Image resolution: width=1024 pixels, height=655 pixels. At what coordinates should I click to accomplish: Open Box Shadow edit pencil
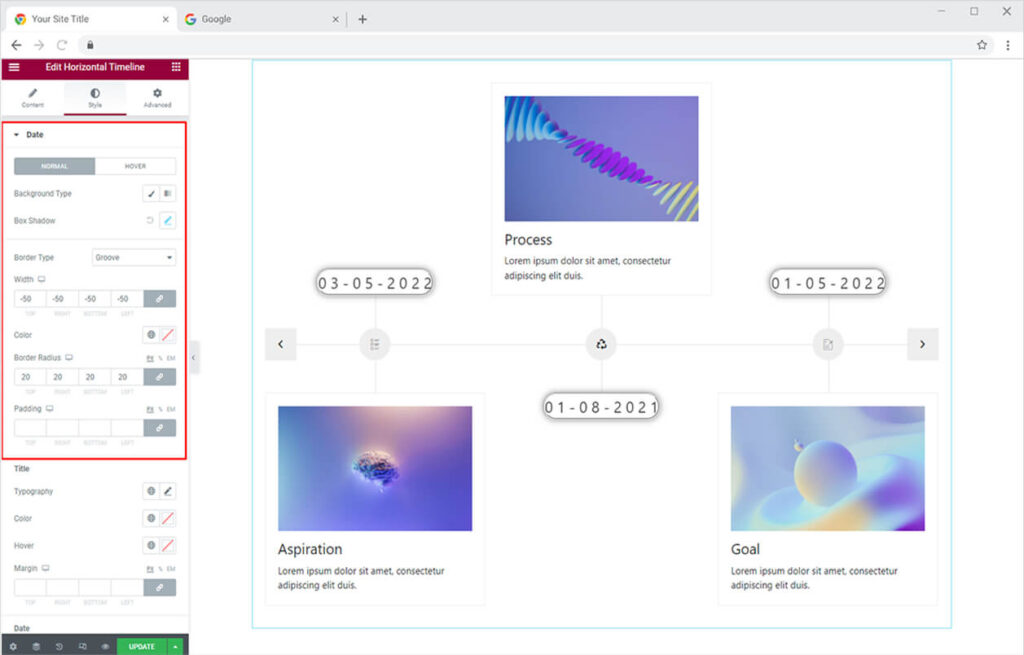click(167, 220)
